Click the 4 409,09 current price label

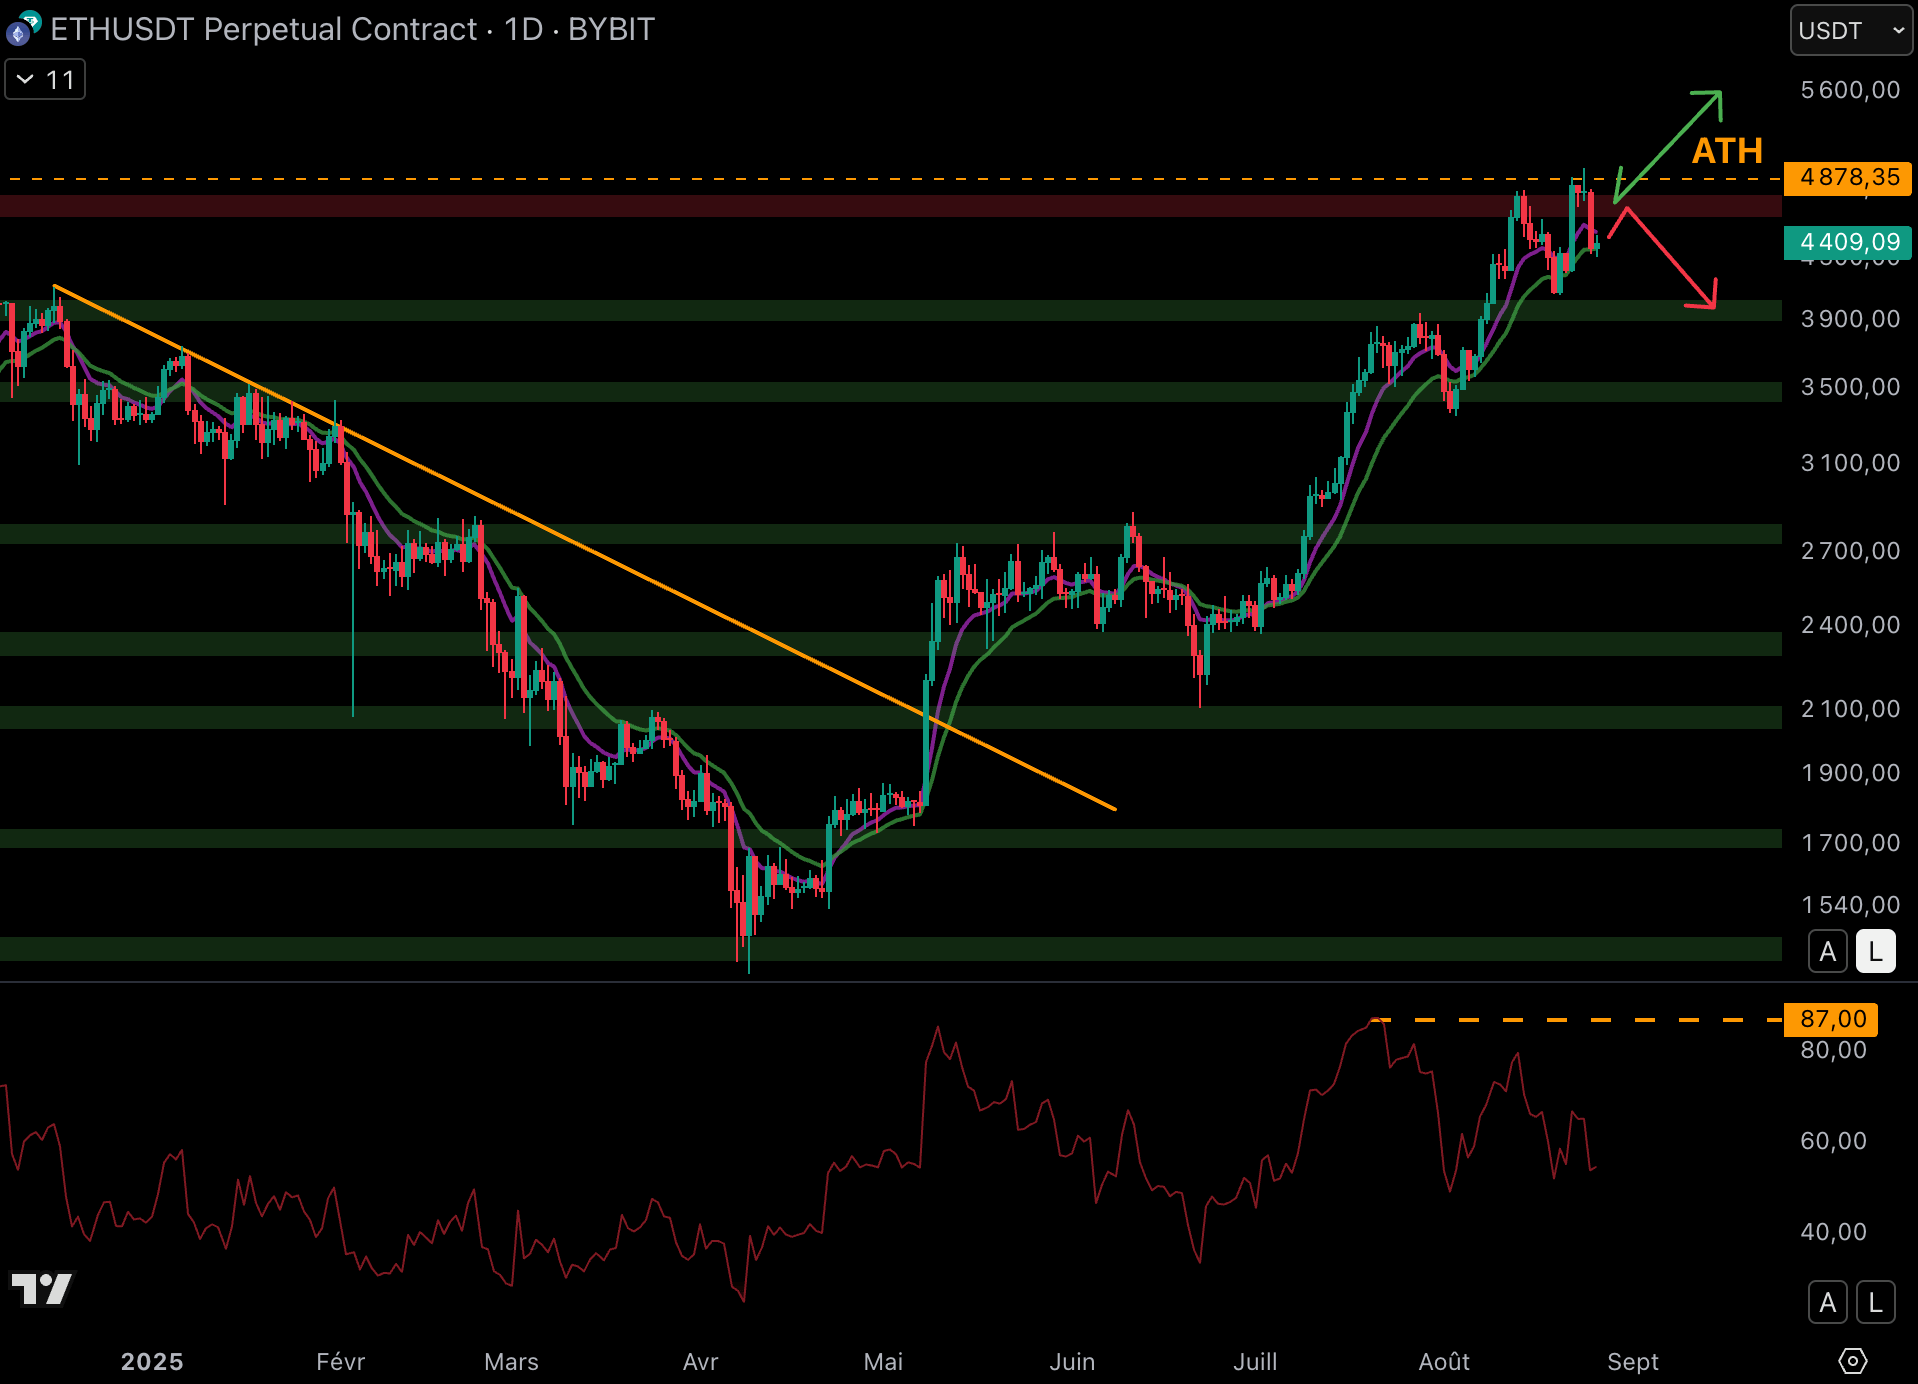(1848, 242)
